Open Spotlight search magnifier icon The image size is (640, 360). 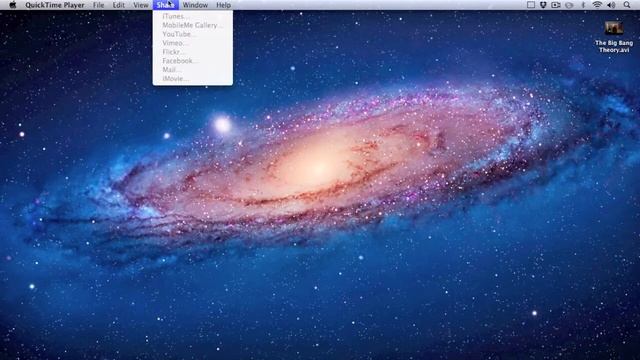coord(627,5)
